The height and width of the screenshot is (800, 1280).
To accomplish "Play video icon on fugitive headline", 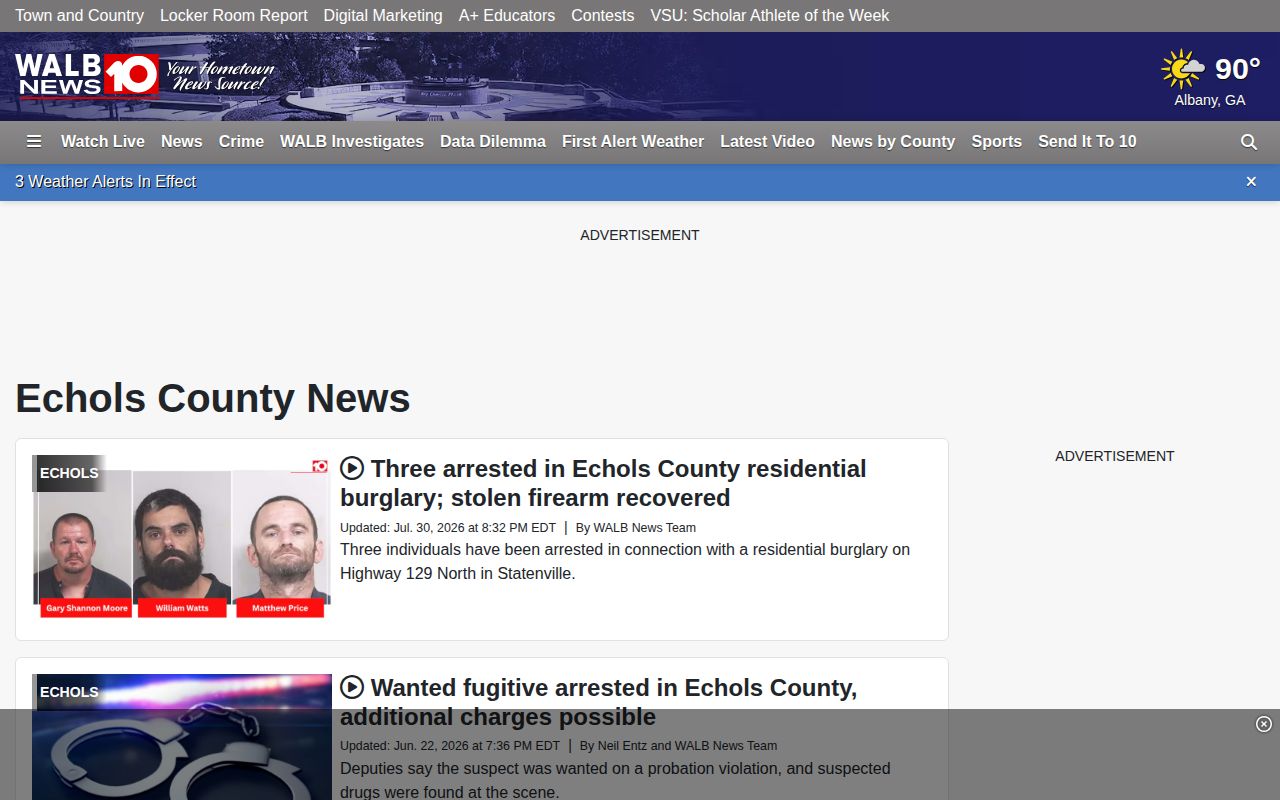I will (x=352, y=687).
